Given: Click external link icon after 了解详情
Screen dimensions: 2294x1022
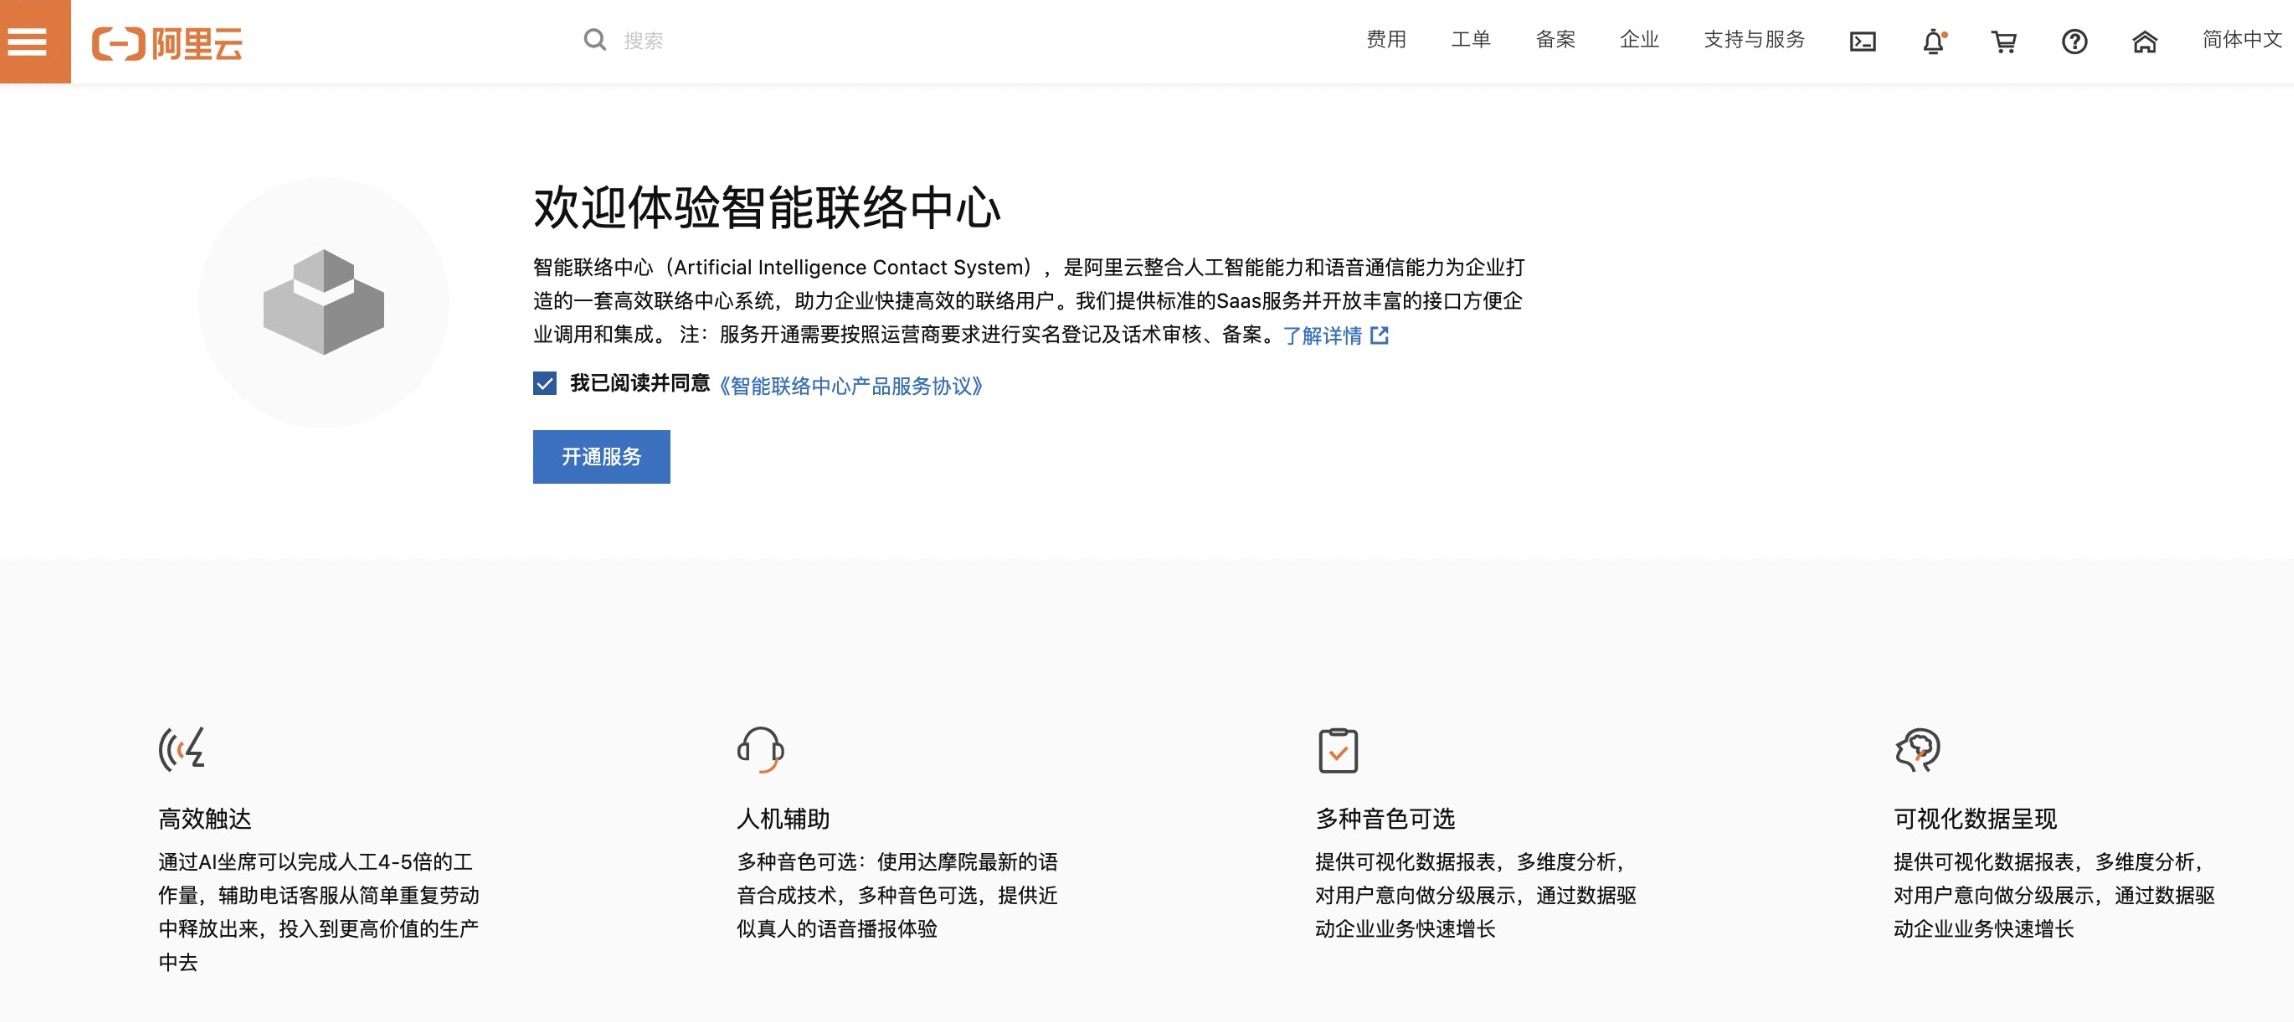Looking at the screenshot, I should point(1379,335).
